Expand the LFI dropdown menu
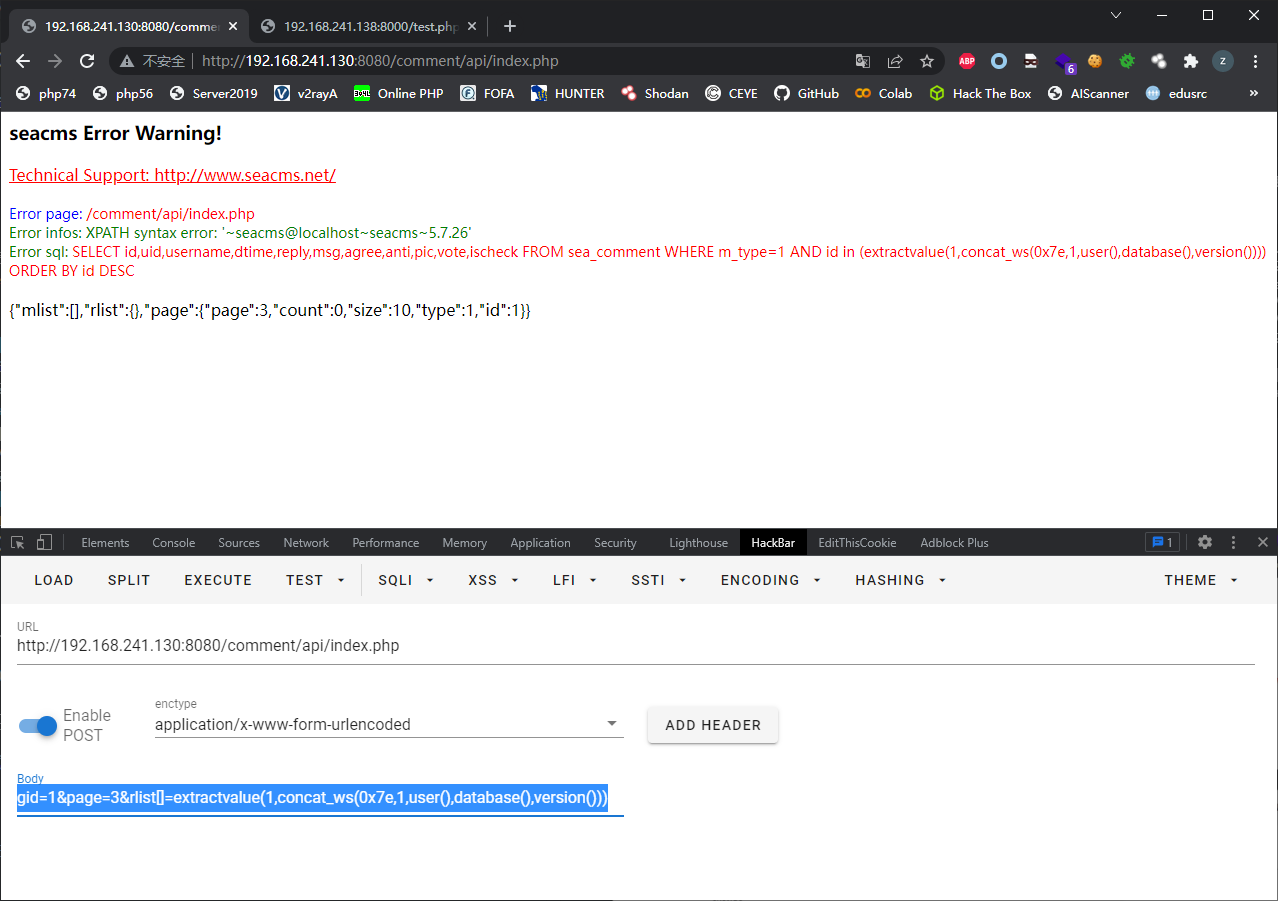The height and width of the screenshot is (901, 1278). coord(574,580)
